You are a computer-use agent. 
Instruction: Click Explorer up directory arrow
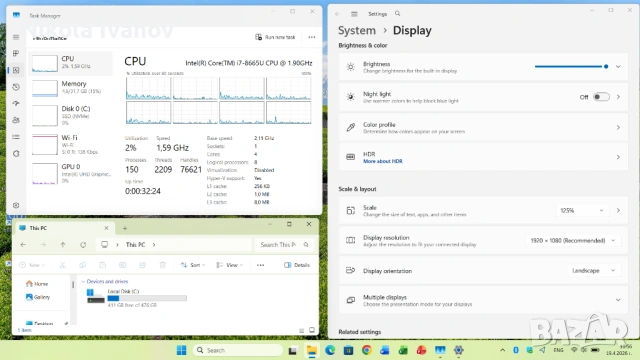click(63, 244)
